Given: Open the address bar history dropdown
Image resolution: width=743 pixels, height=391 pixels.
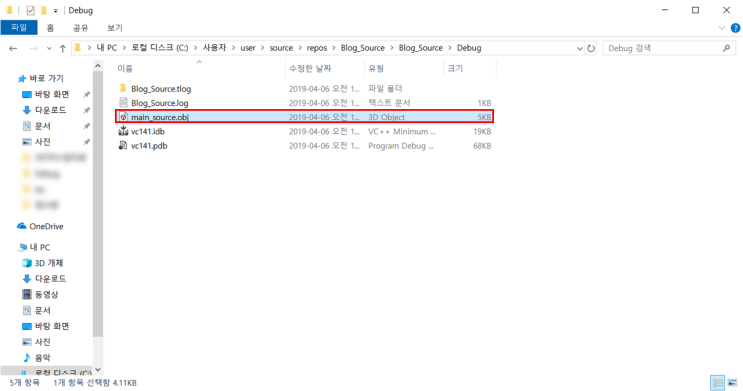Looking at the screenshot, I should pyautogui.click(x=580, y=48).
